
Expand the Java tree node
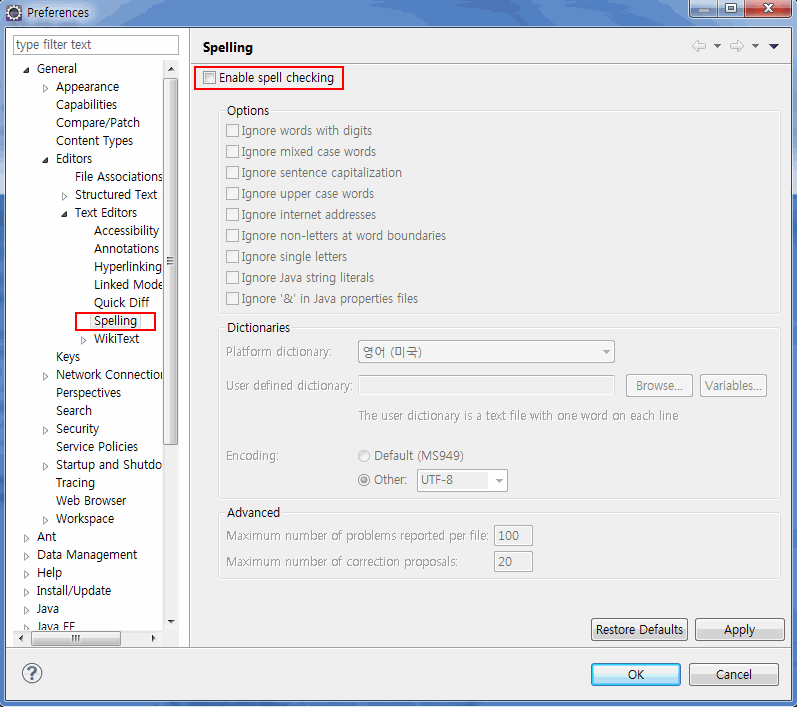click(26, 610)
